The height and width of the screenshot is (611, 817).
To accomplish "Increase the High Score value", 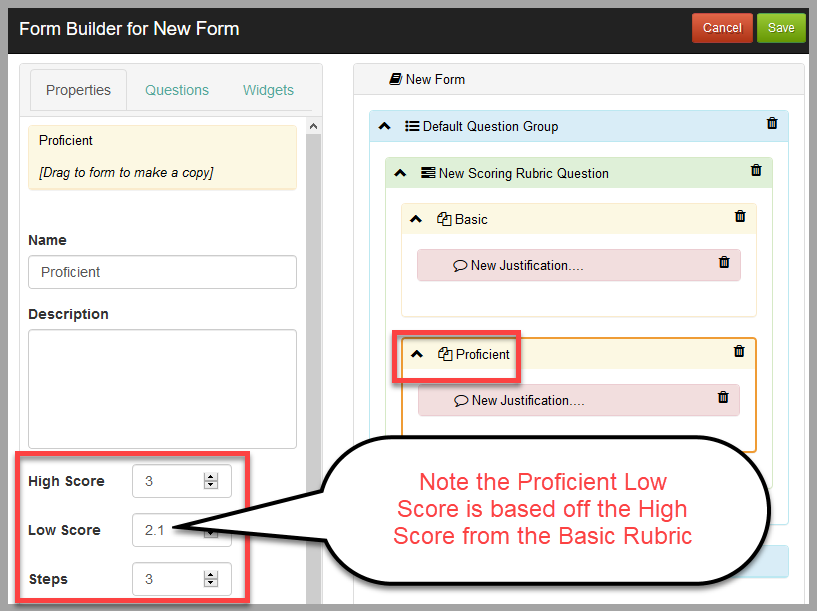I will (211, 477).
